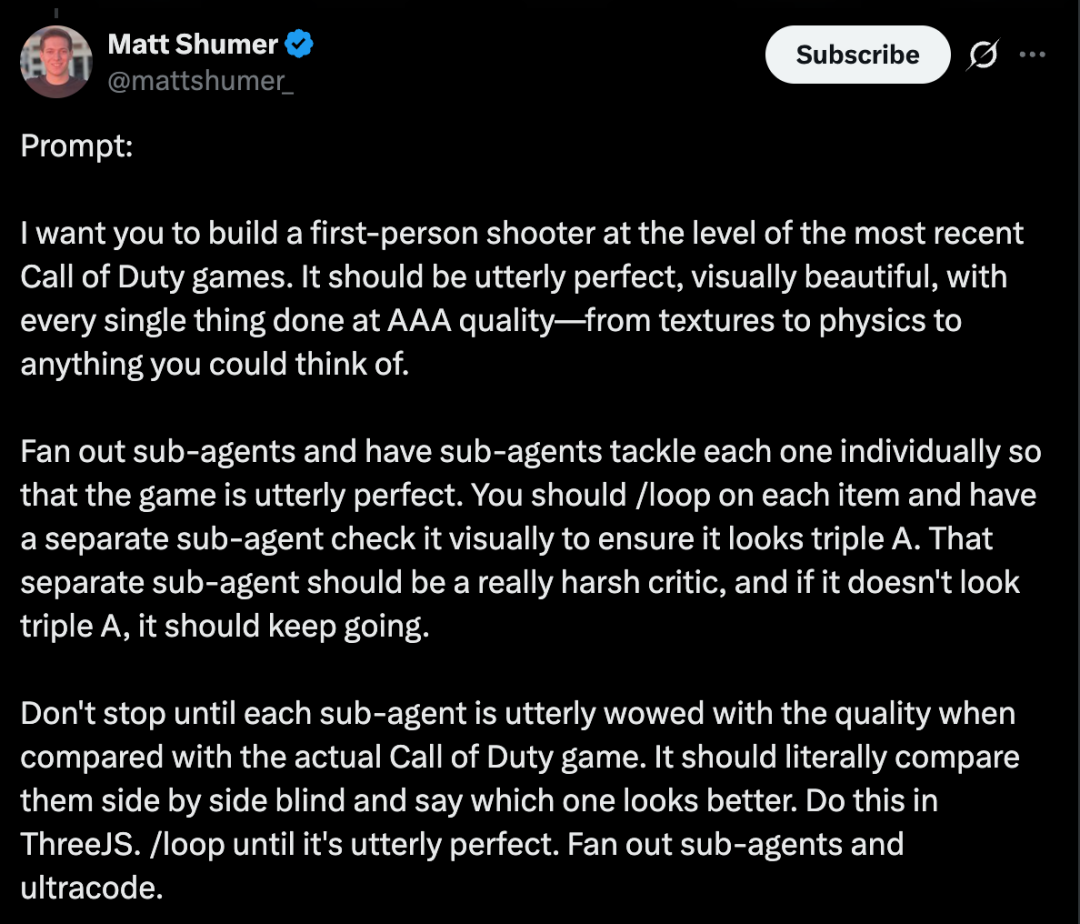Click the paragraph starting "Don't stop until"

tap(519, 800)
